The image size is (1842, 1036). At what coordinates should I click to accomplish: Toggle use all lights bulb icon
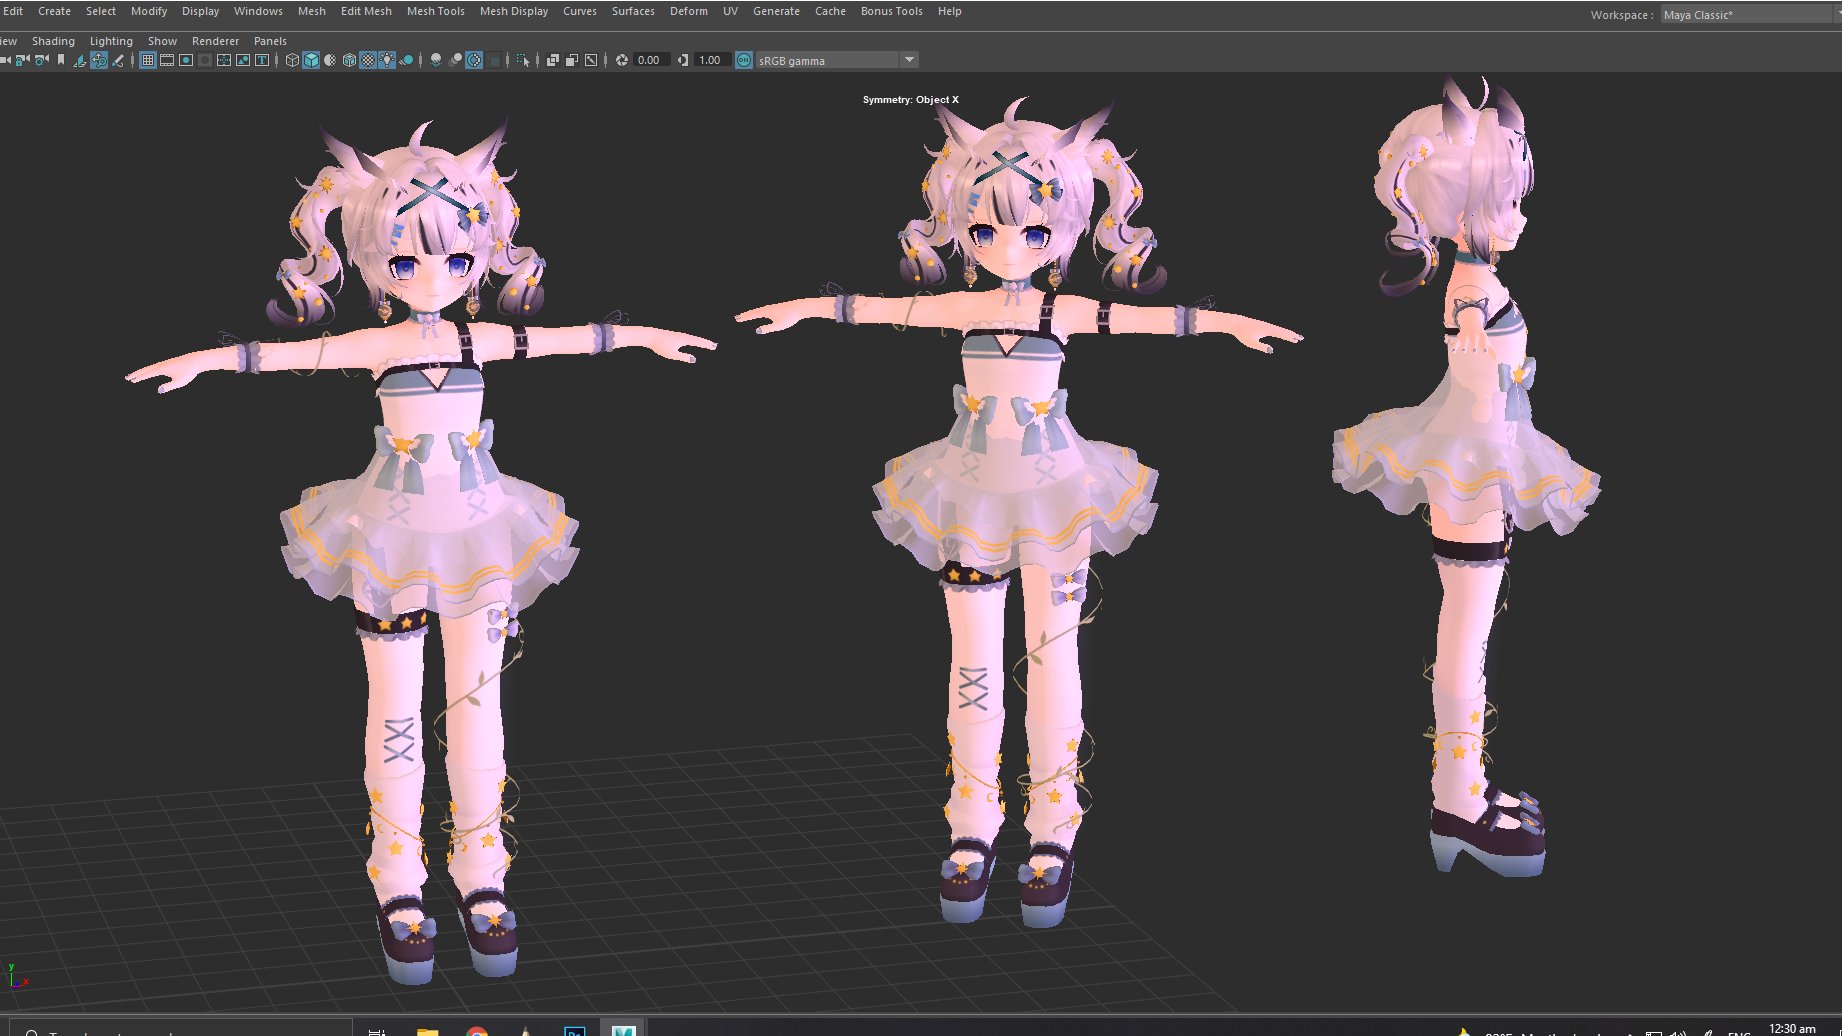387,60
